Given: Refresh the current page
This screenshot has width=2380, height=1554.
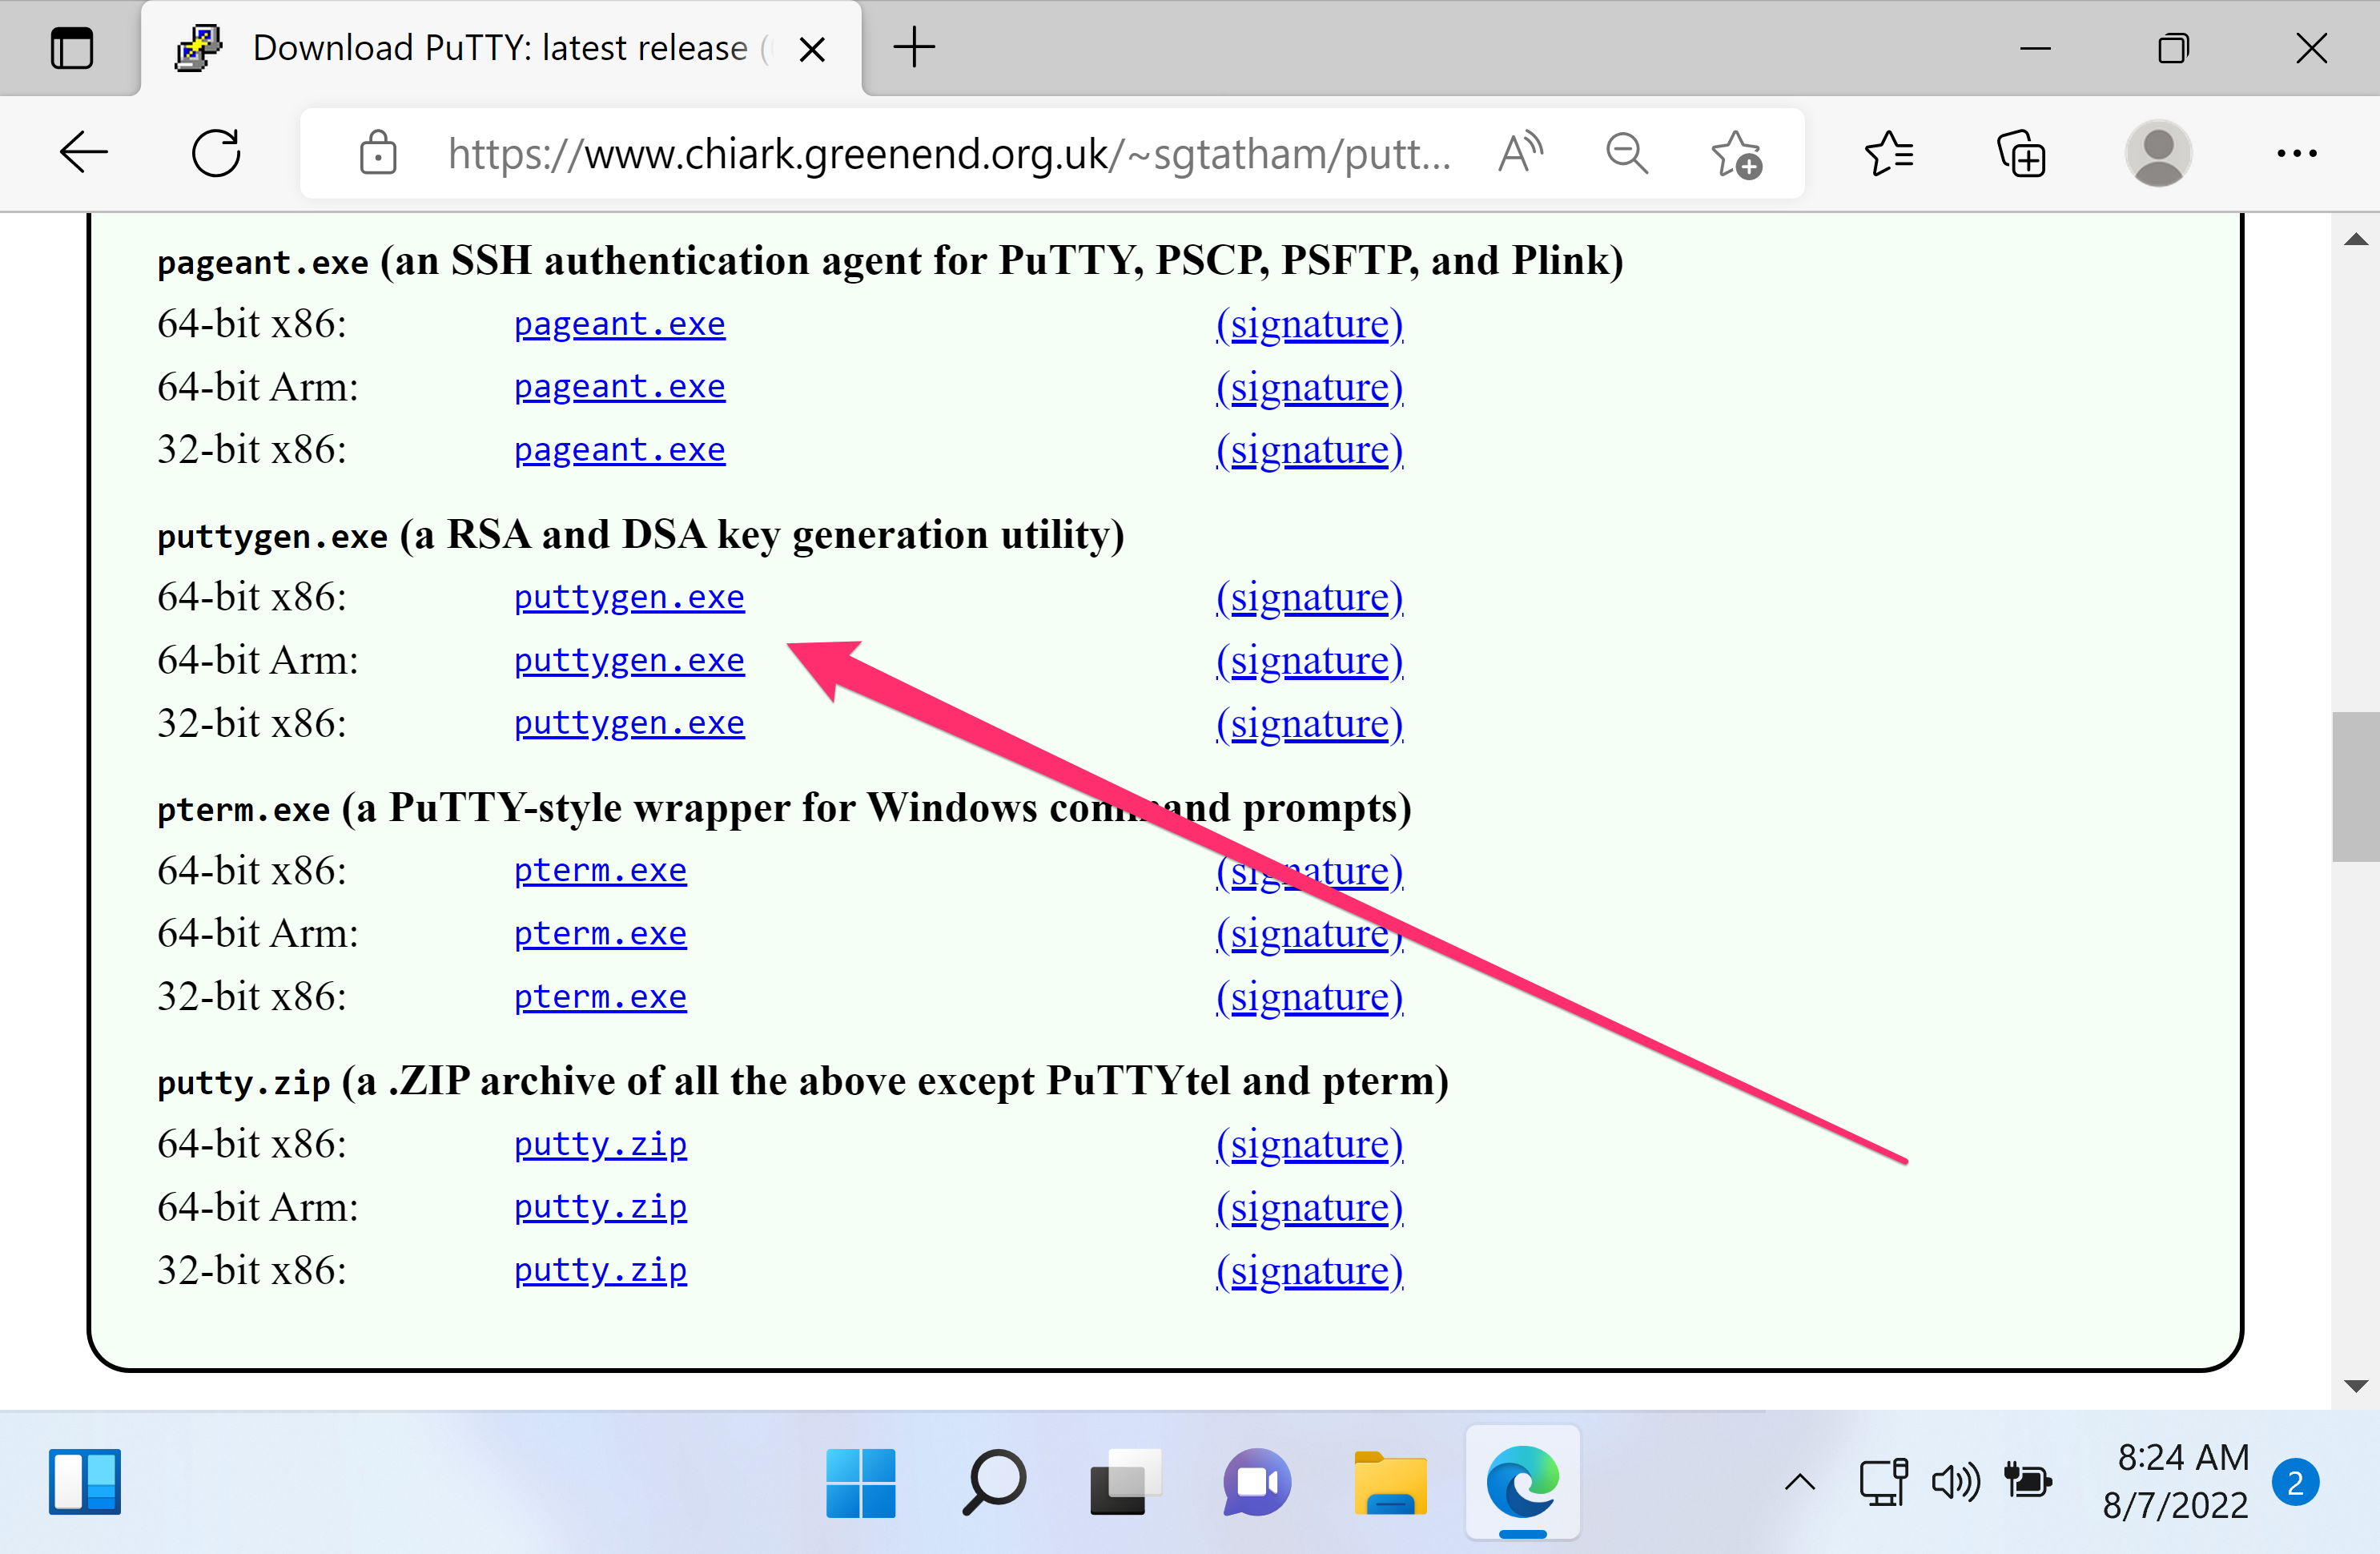Looking at the screenshot, I should [216, 153].
